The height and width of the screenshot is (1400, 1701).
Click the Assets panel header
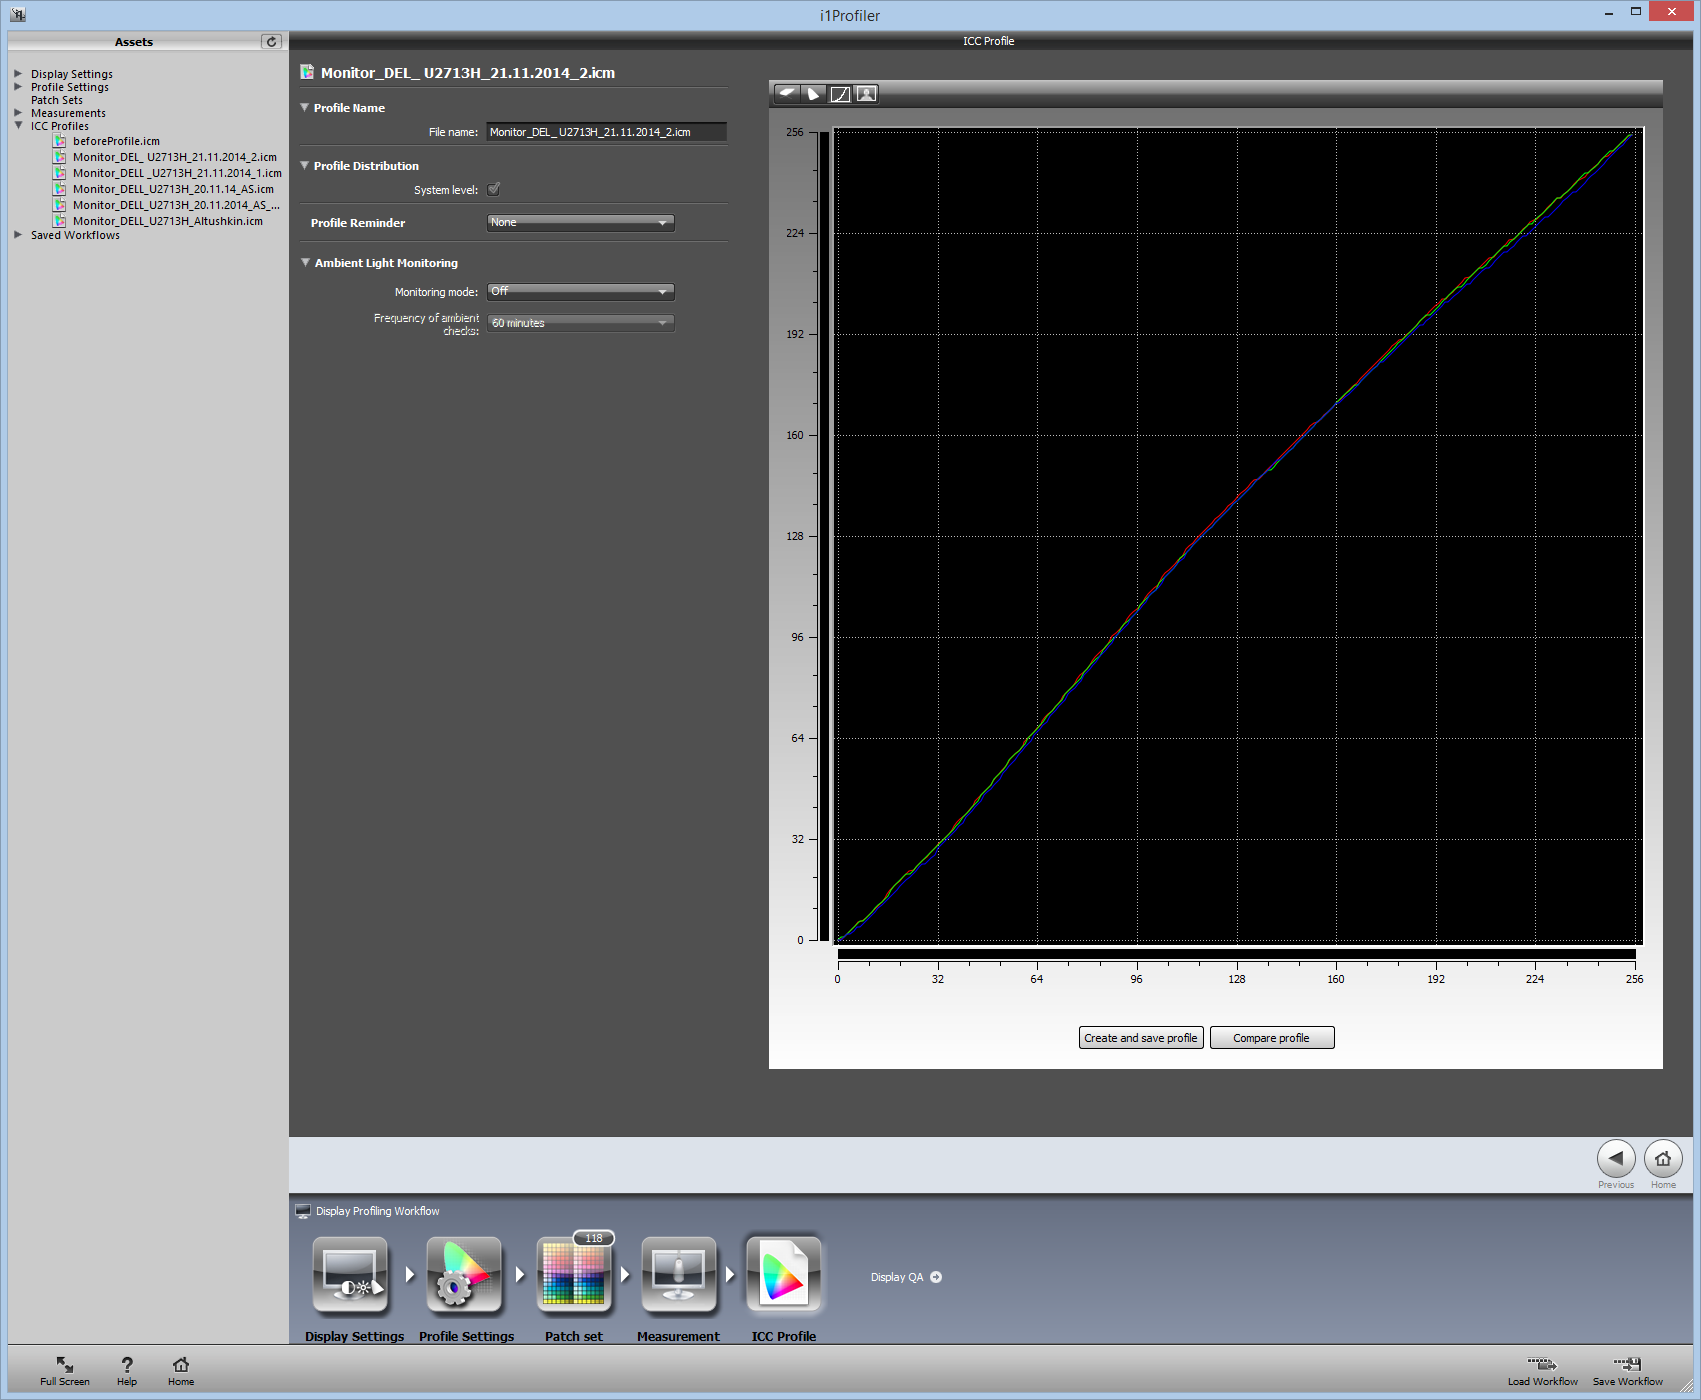[x=134, y=41]
